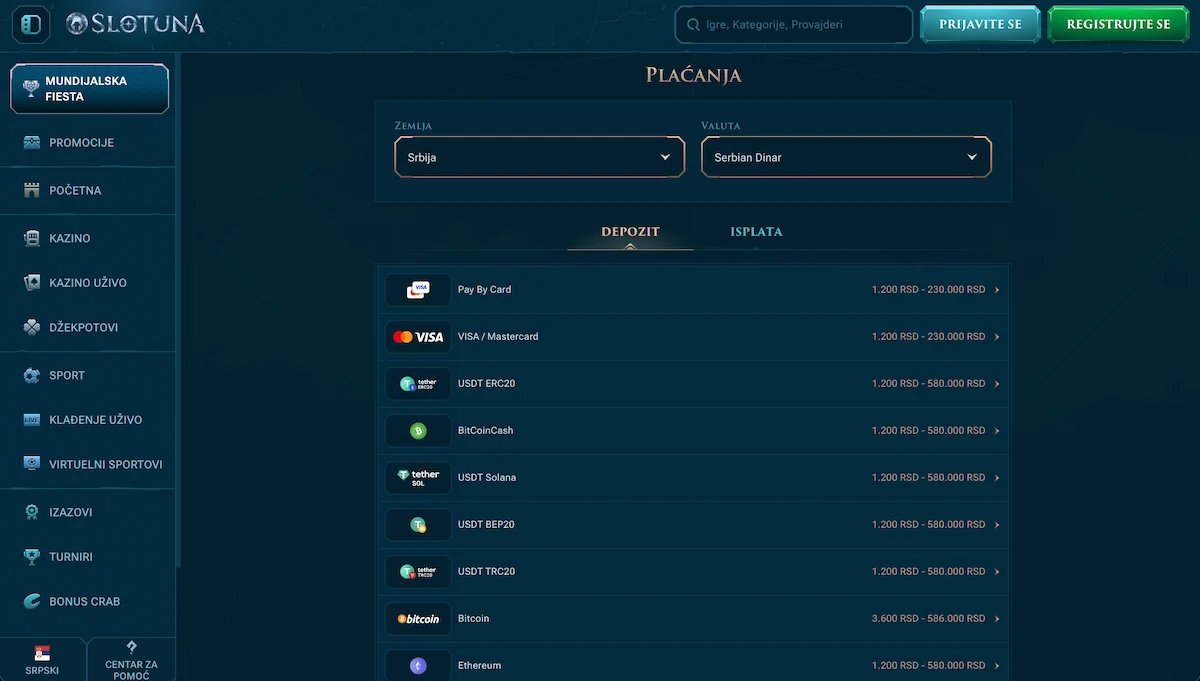This screenshot has height=681, width=1200.
Task: Click the Bitcoin logo
Action: [418, 619]
